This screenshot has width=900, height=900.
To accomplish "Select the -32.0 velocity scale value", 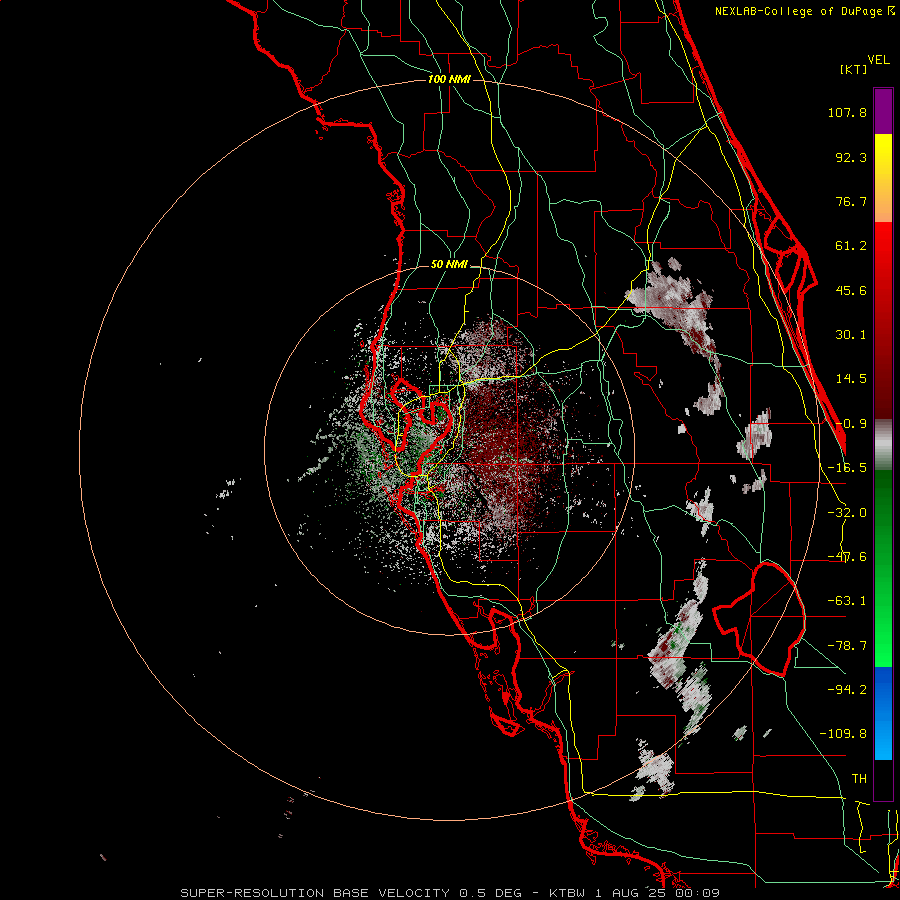I will (847, 513).
